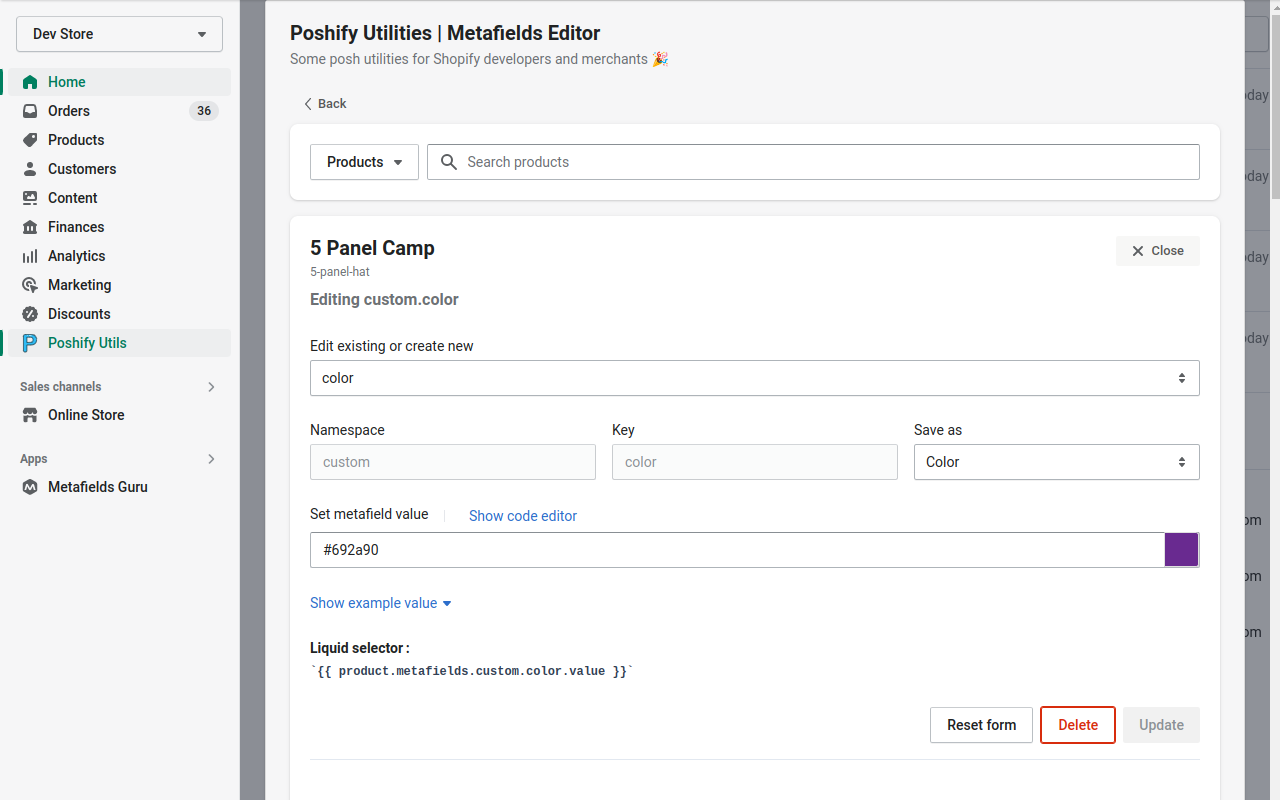Click the 'Editing custom.color' subtitle
1280x800 pixels.
pyautogui.click(x=384, y=300)
